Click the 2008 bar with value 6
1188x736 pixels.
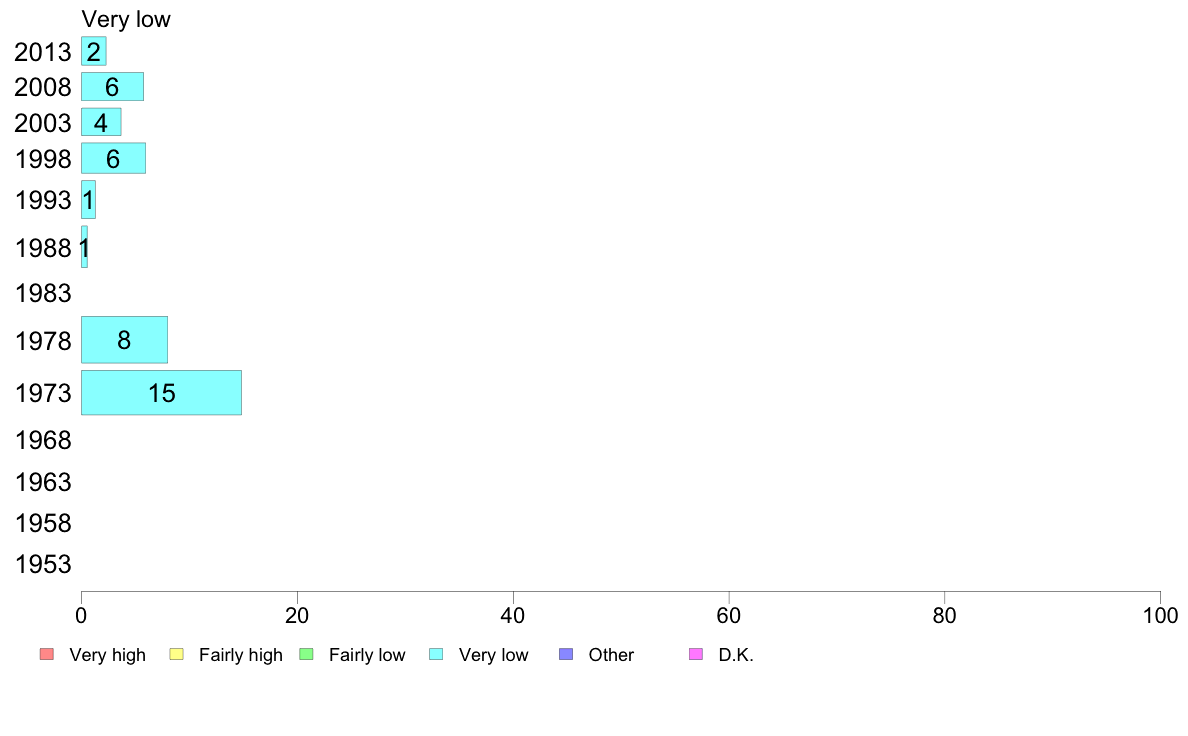(112, 86)
